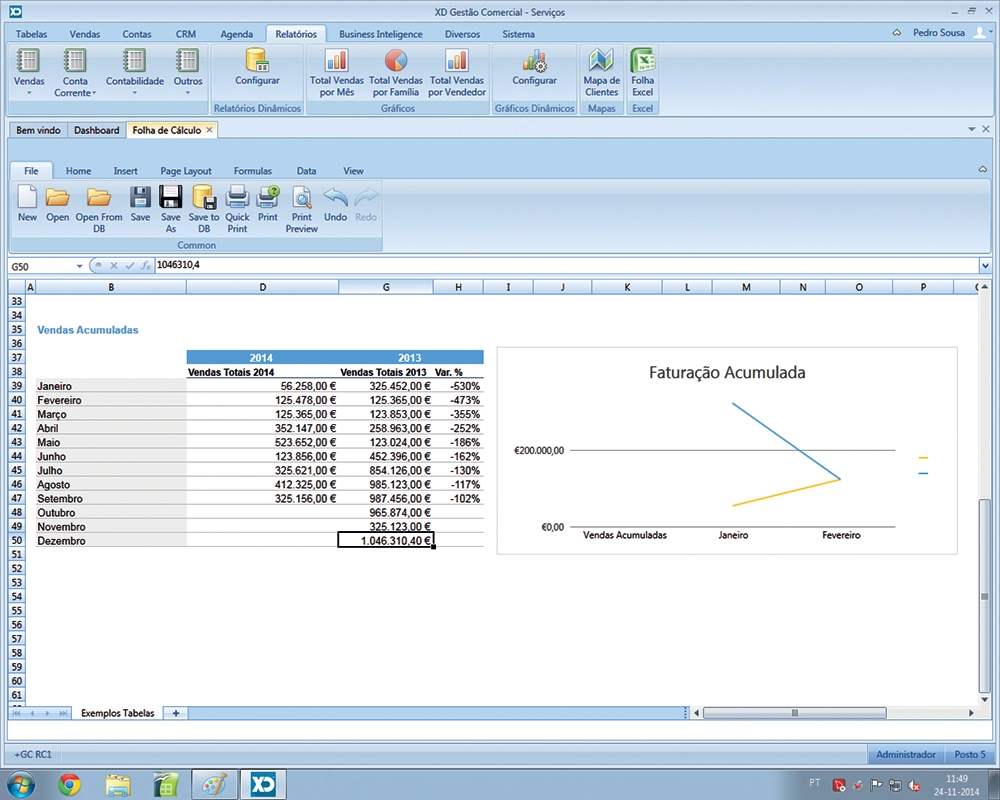Switch to Business Inteligence ribbon tab
1000x800 pixels.
point(380,34)
